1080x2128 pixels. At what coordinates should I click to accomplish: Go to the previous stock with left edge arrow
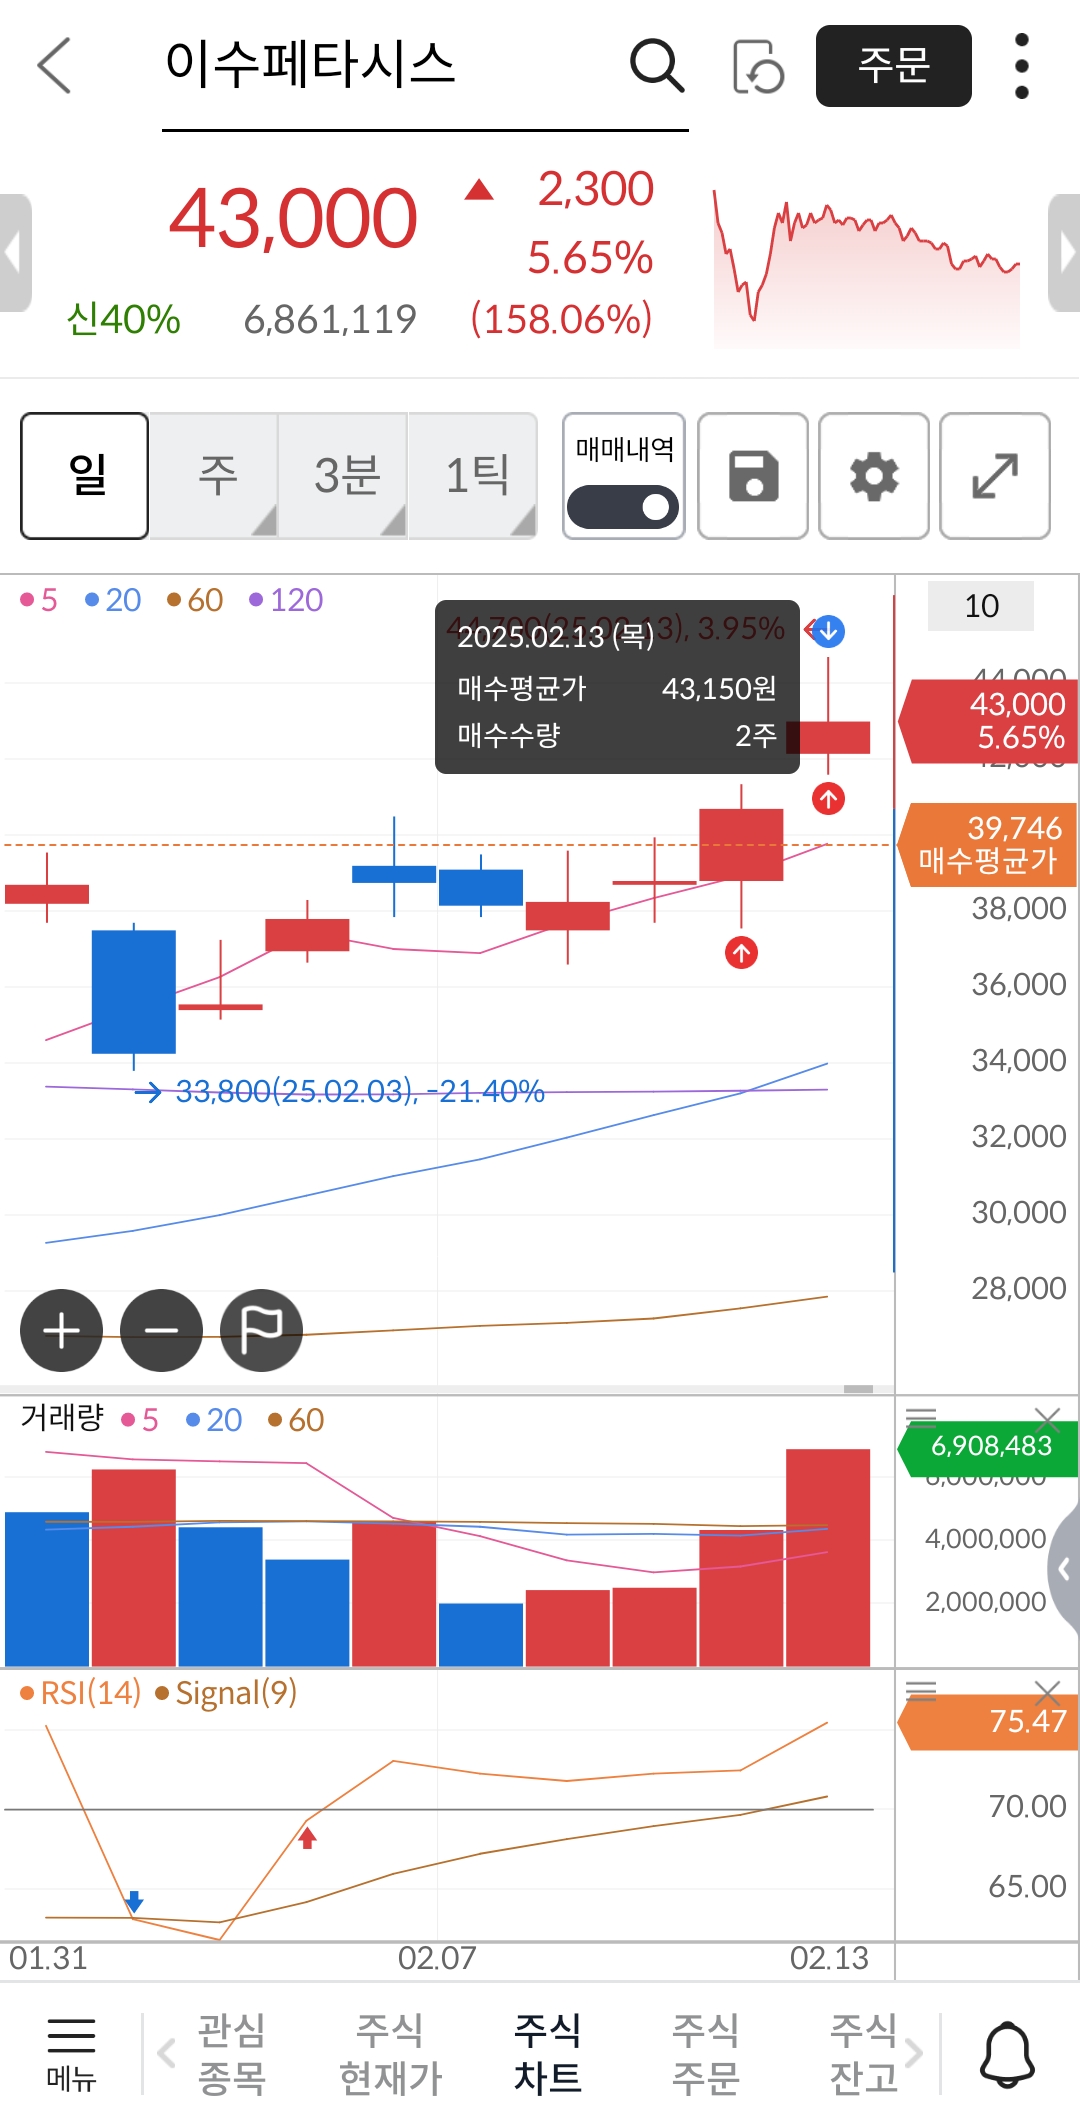pyautogui.click(x=14, y=253)
